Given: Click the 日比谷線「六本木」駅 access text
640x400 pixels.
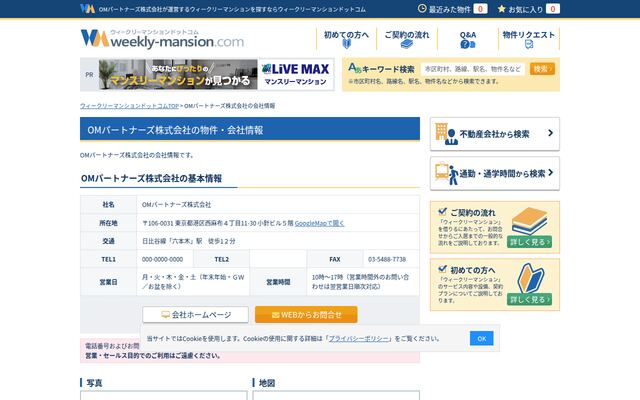Looking at the screenshot, I should click(x=189, y=241).
